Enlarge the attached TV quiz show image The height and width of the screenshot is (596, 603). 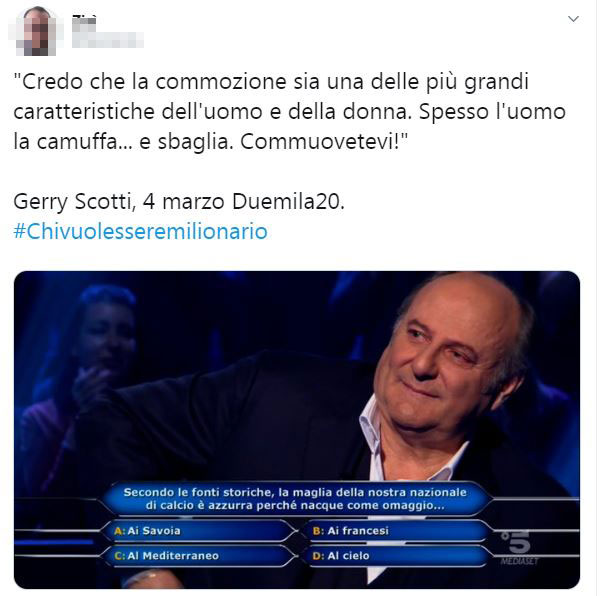(x=297, y=430)
